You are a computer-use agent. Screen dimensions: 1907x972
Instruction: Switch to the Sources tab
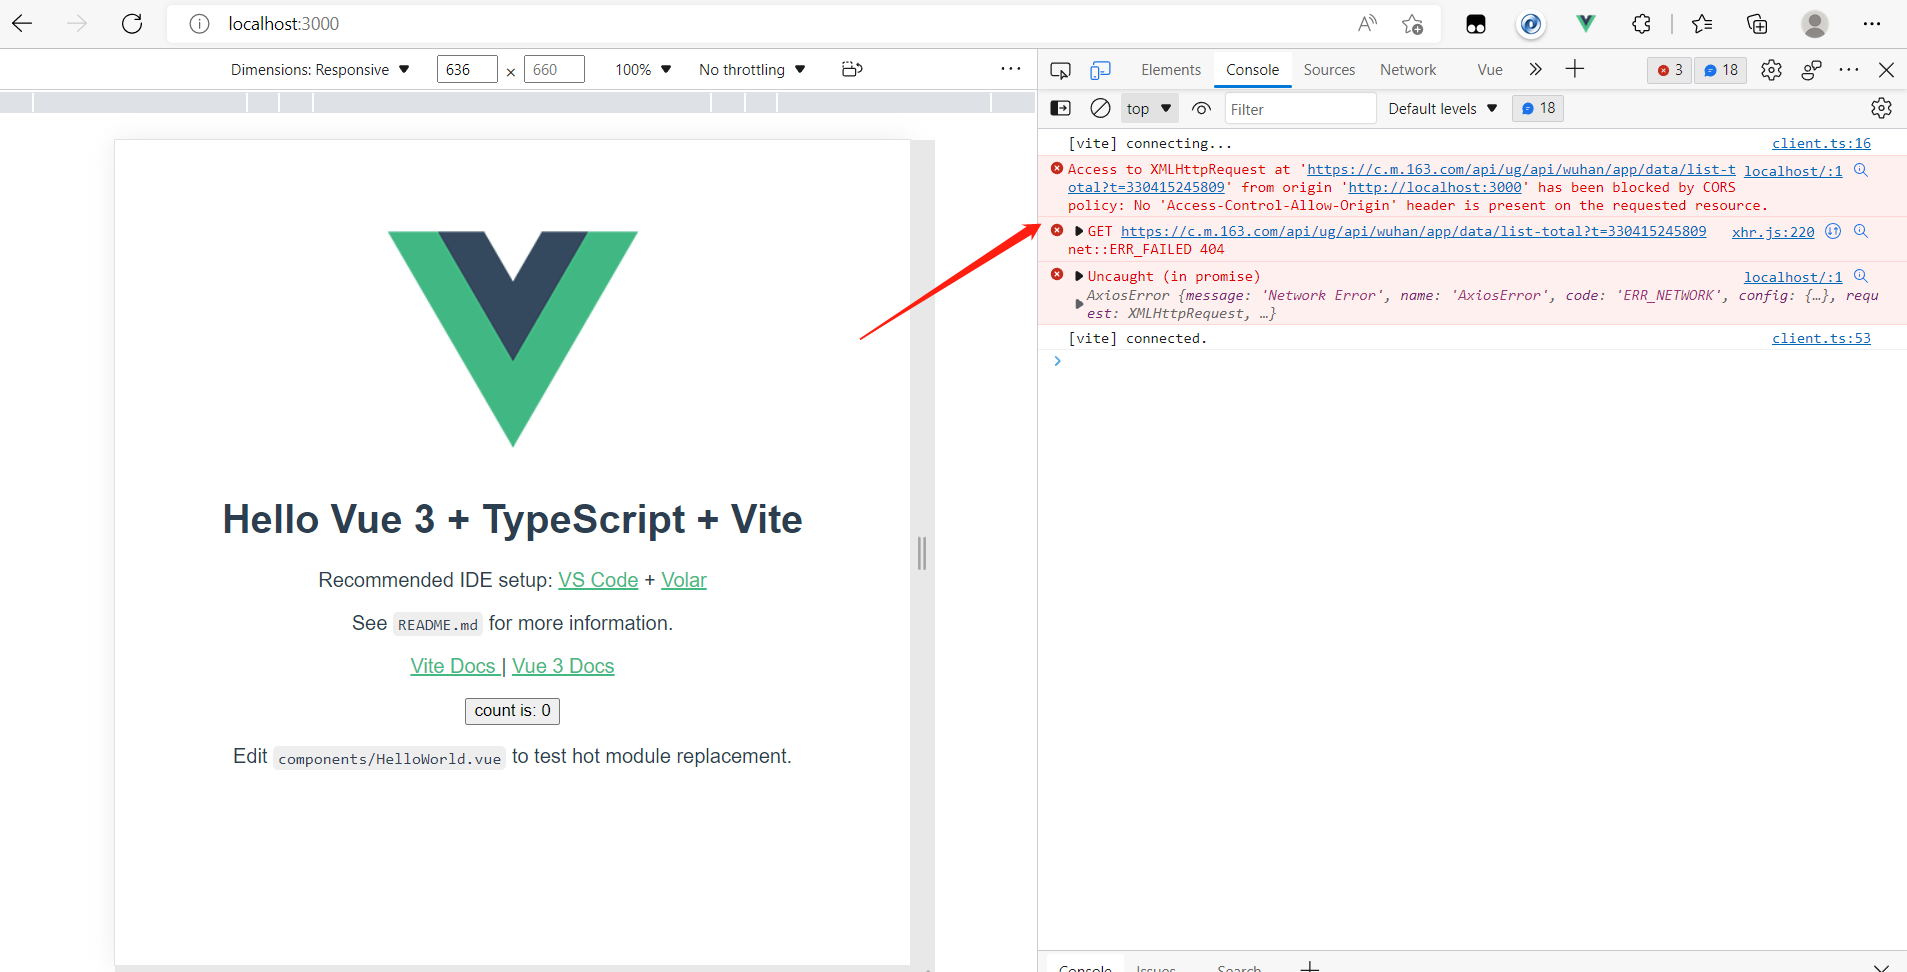[1329, 70]
